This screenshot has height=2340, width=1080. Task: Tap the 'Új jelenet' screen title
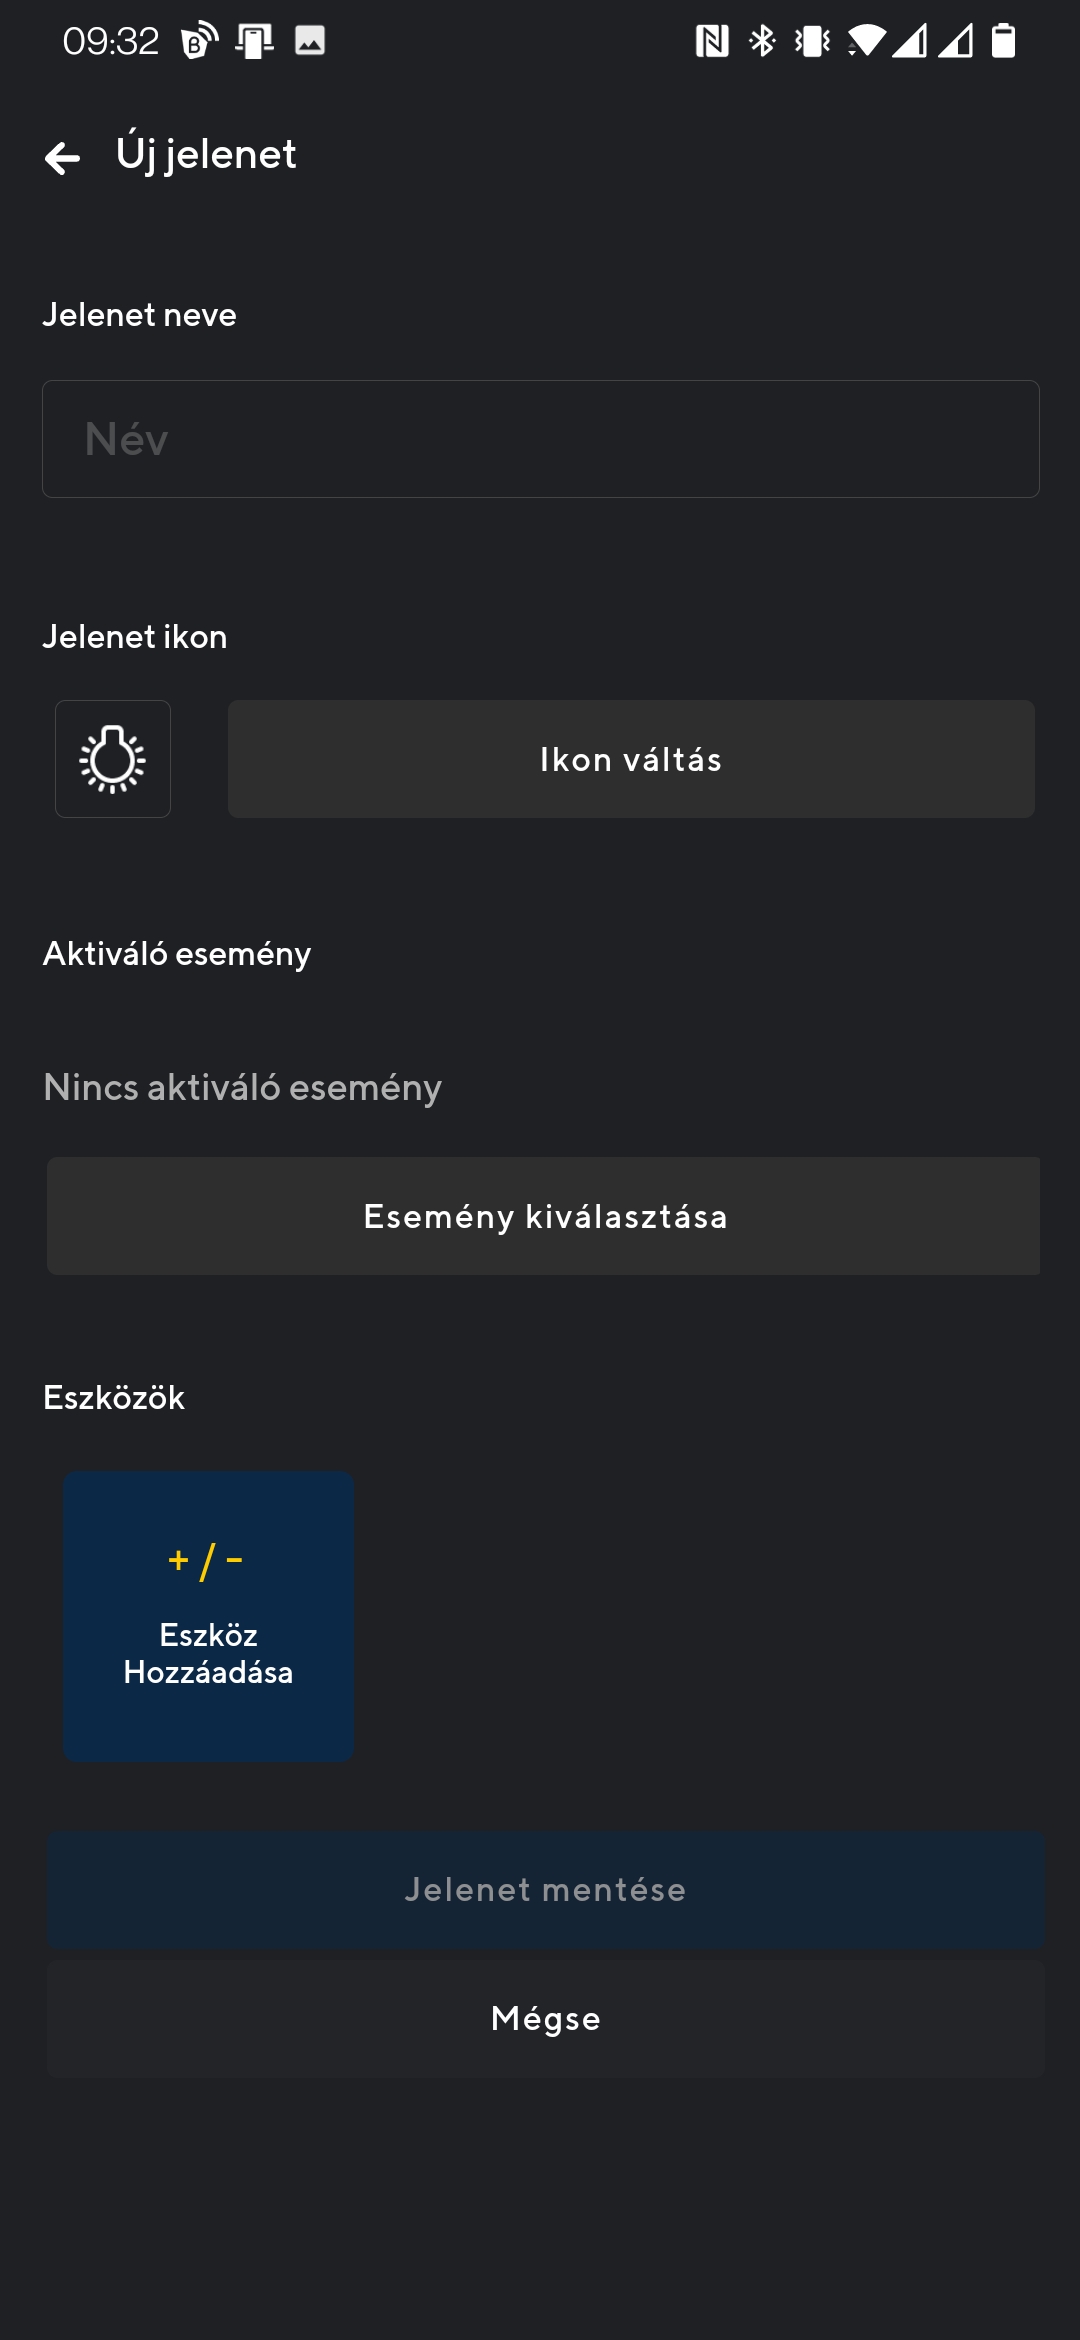click(x=205, y=155)
